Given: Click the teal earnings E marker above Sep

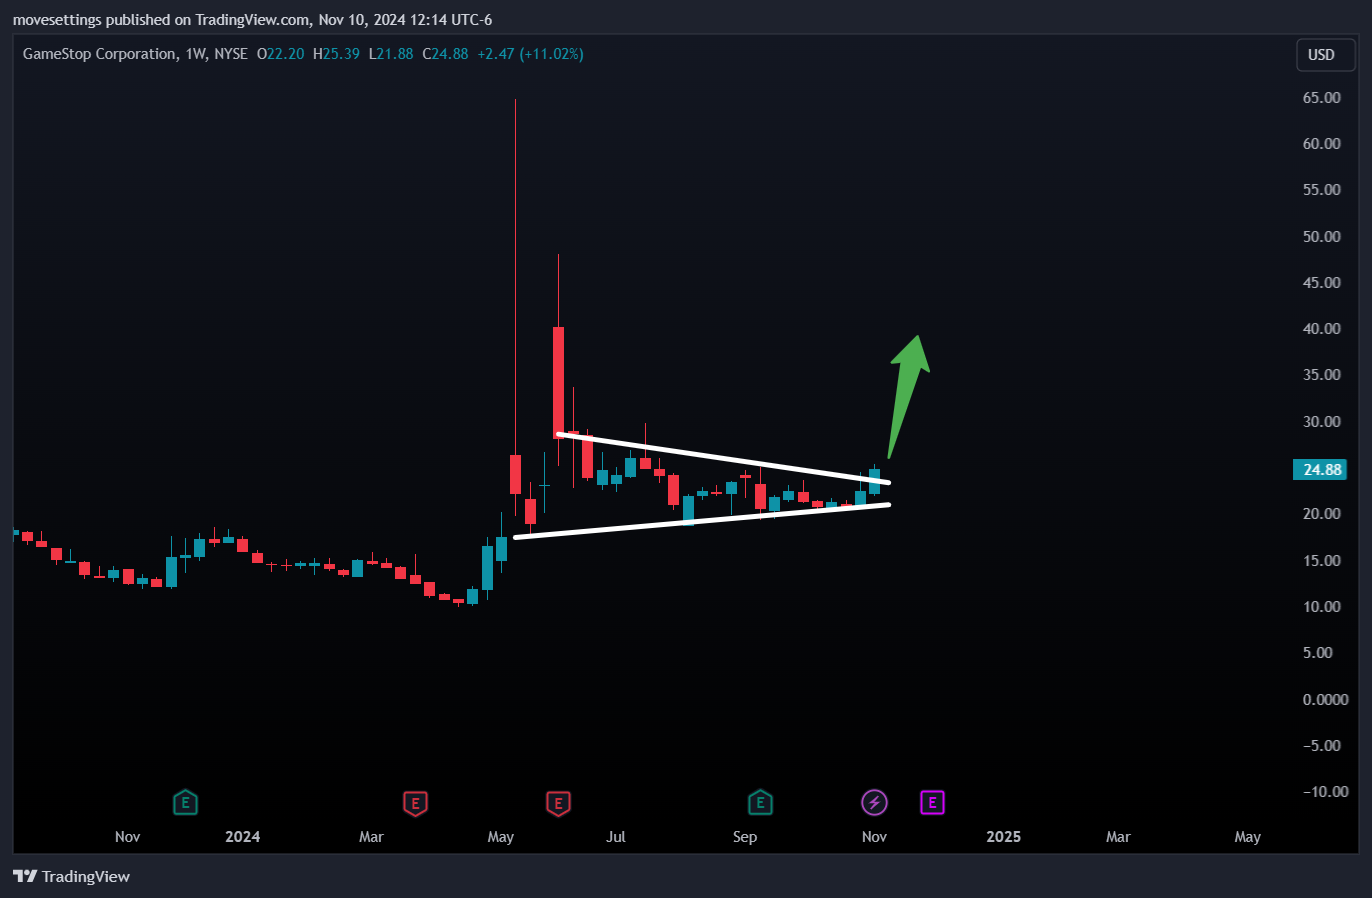Looking at the screenshot, I should pos(760,802).
